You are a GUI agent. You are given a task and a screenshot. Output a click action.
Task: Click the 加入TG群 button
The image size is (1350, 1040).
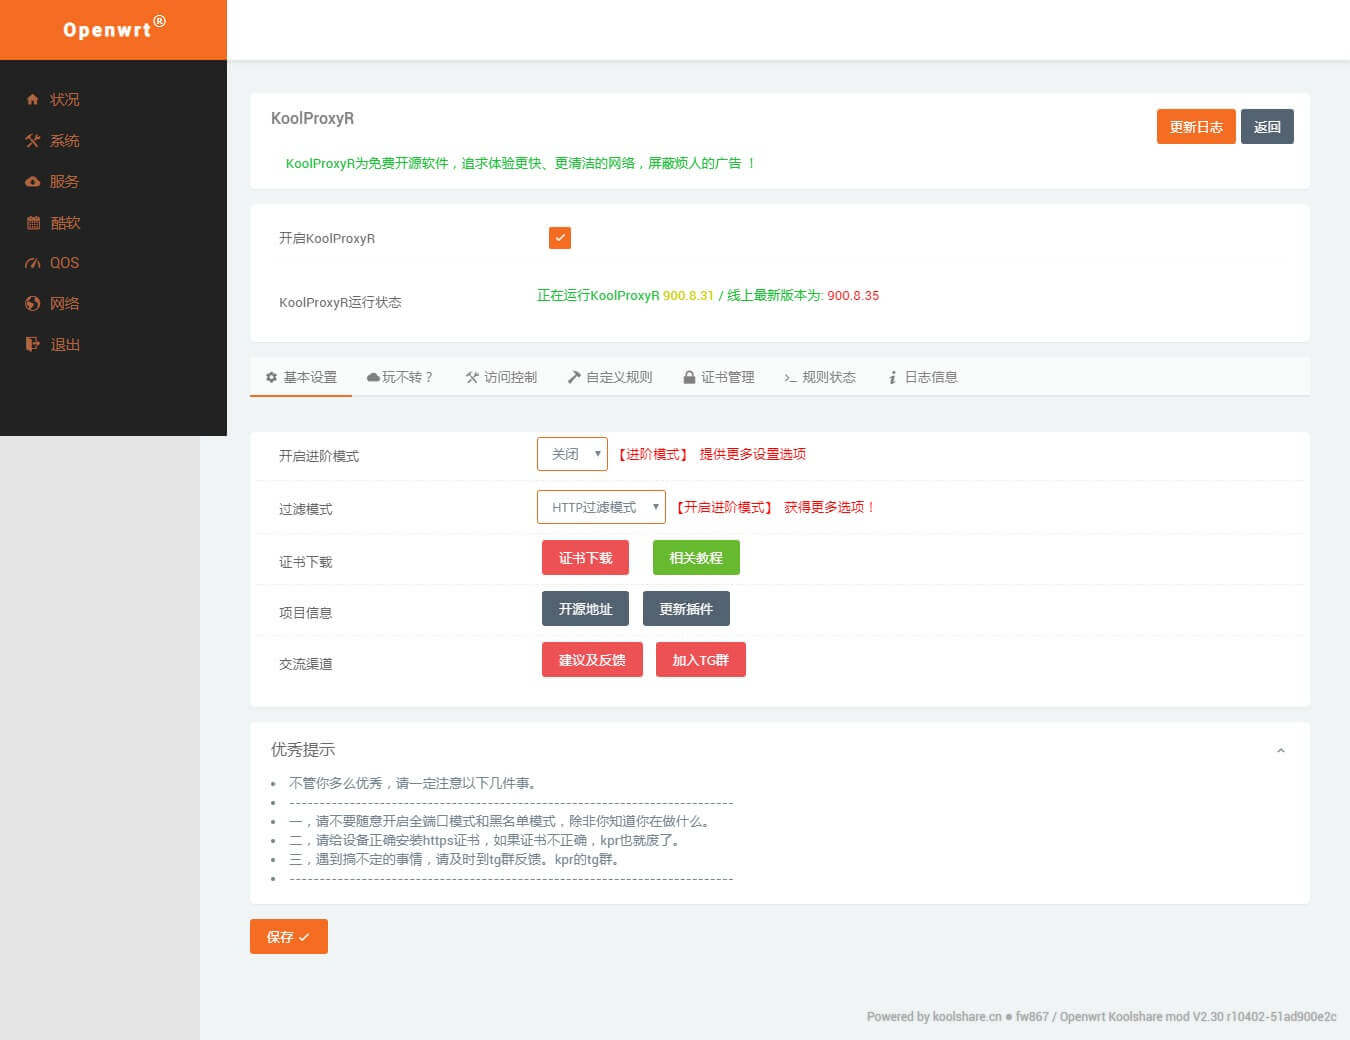[701, 660]
